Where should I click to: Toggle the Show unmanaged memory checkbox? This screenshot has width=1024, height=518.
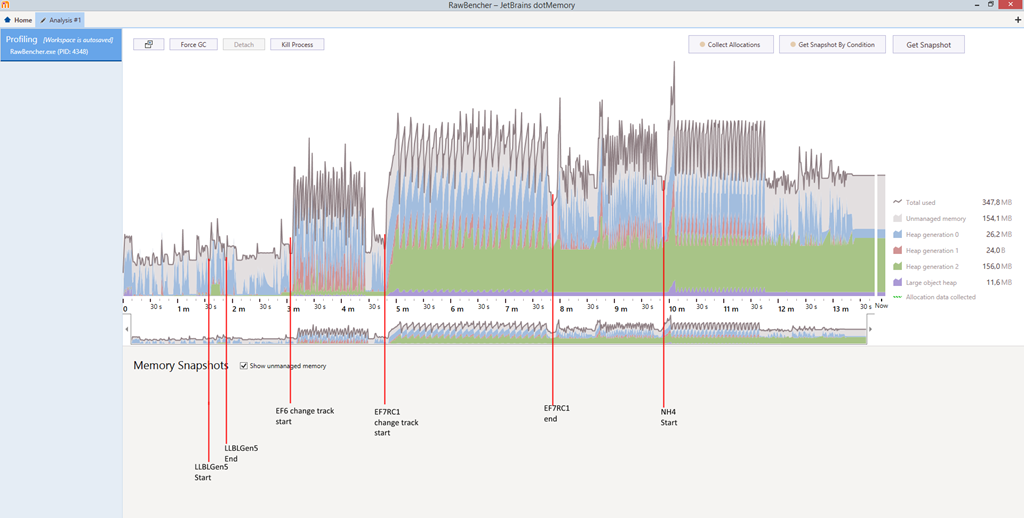244,366
